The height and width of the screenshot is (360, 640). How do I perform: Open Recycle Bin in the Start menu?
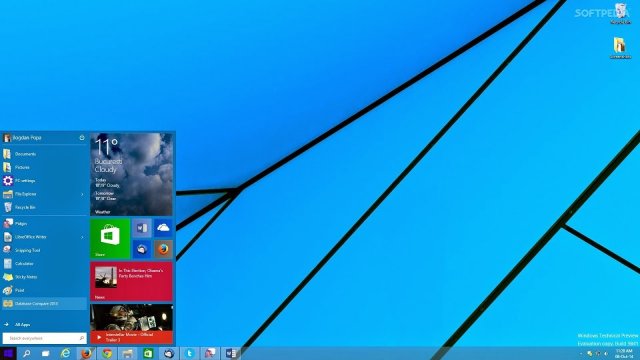[44, 207]
